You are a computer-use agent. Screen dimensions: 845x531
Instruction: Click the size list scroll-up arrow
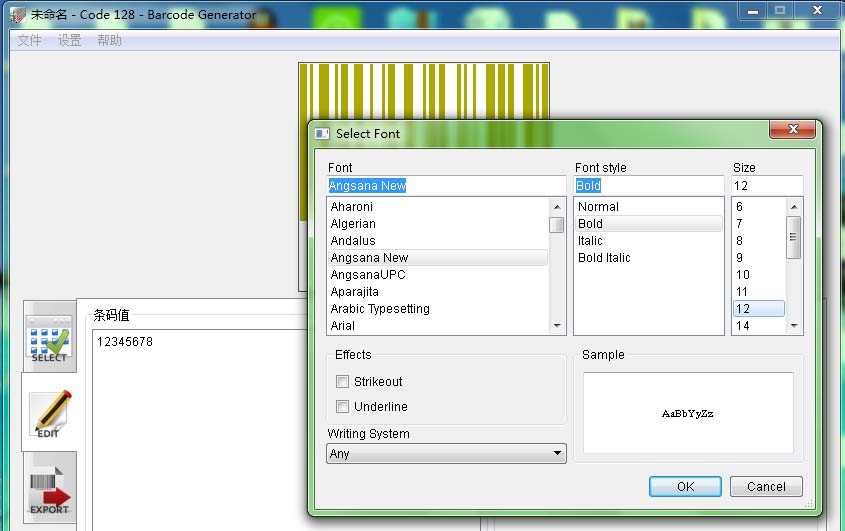(793, 206)
